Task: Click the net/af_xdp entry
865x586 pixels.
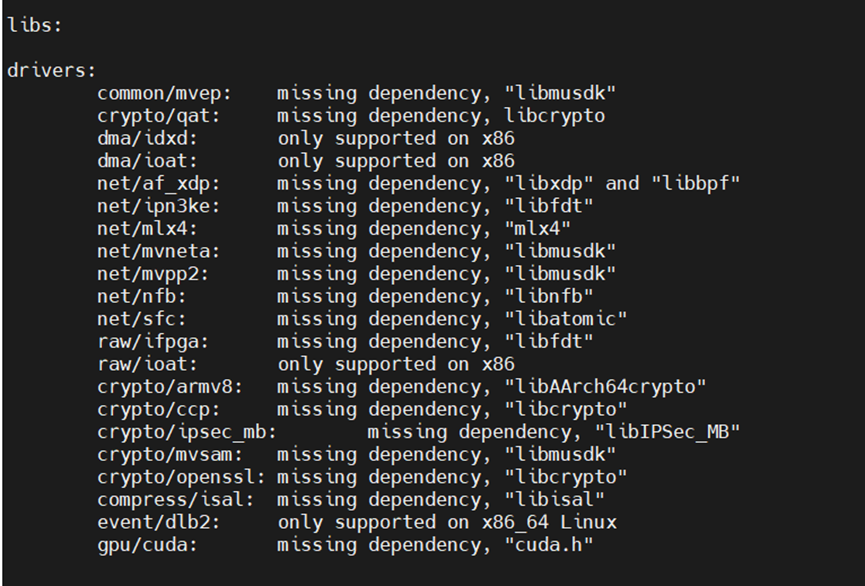Action: point(158,184)
